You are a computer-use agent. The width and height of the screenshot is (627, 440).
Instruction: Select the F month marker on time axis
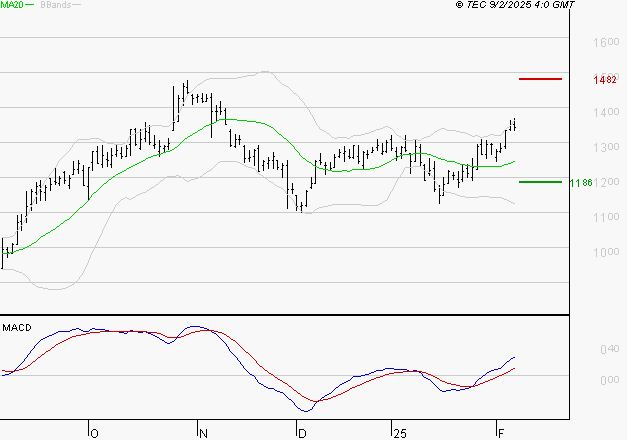tap(501, 431)
